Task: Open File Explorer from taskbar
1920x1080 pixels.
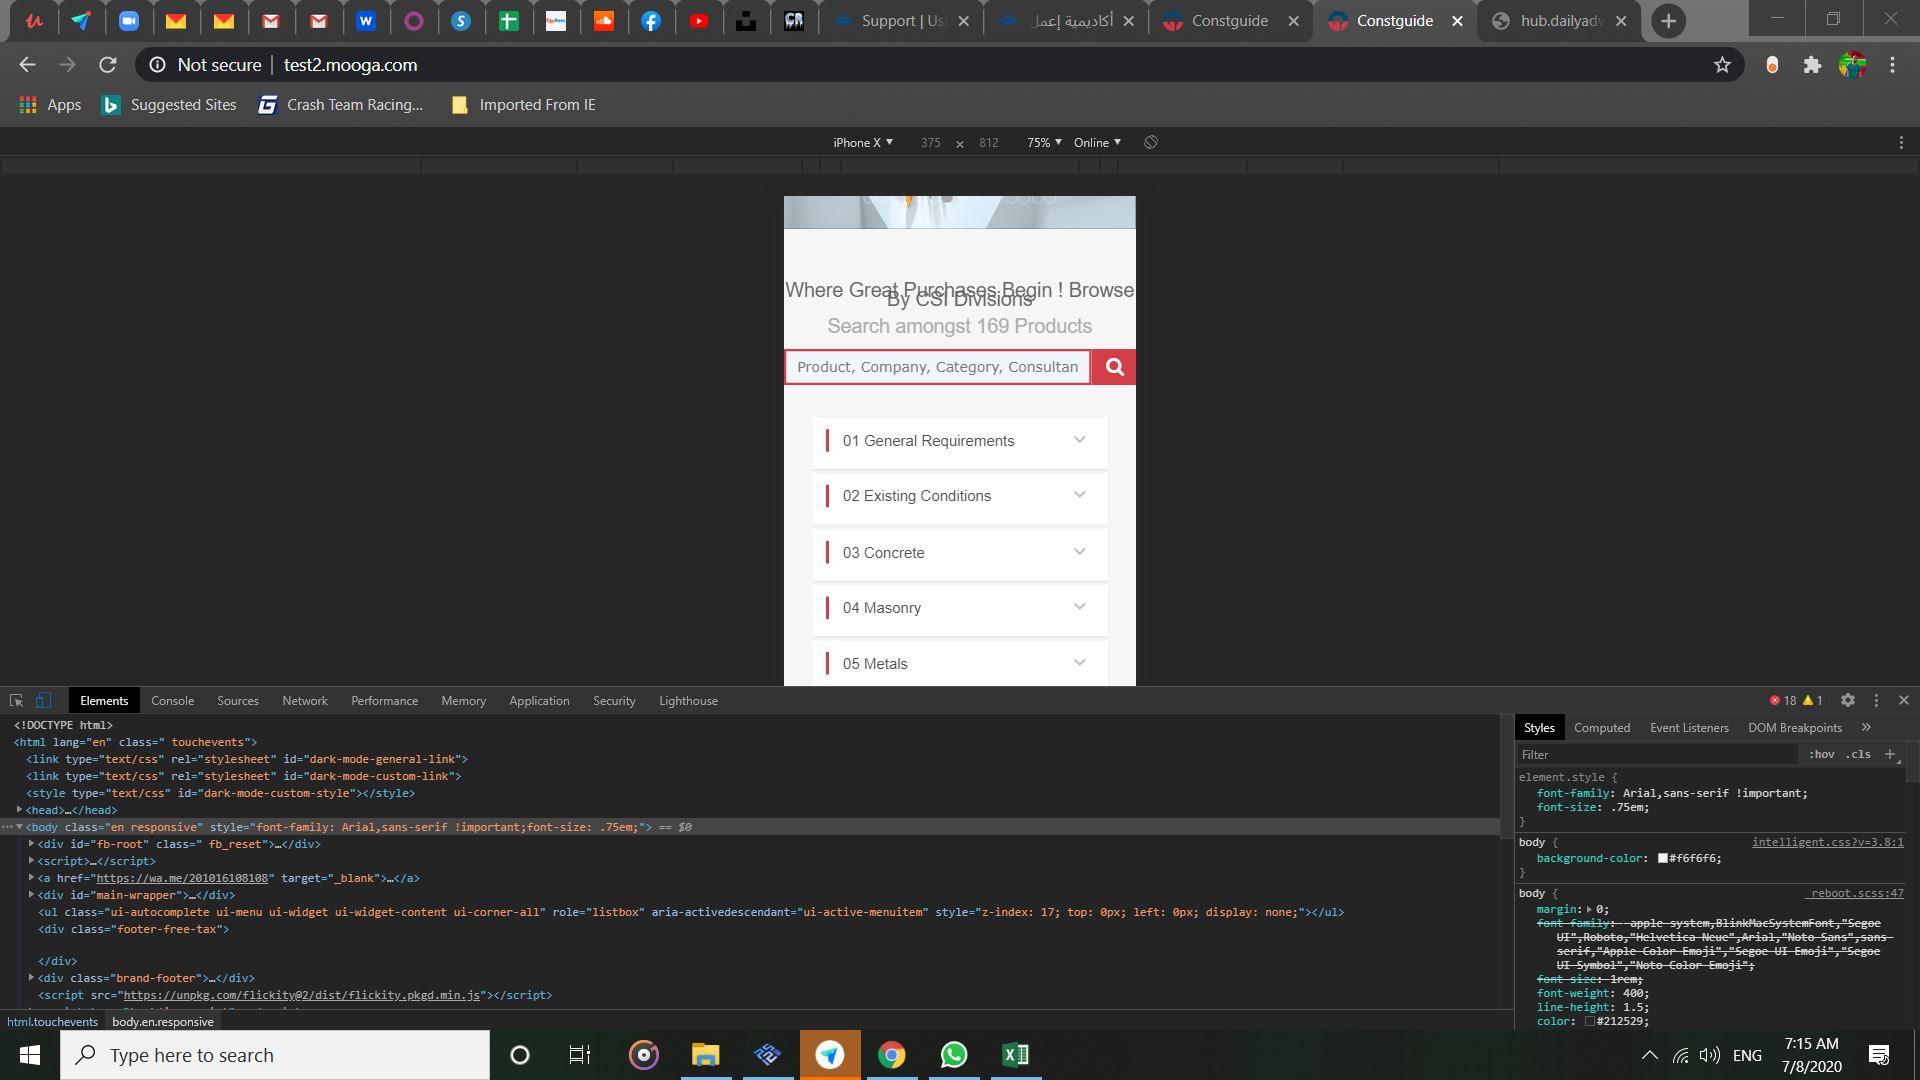Action: 706,1055
